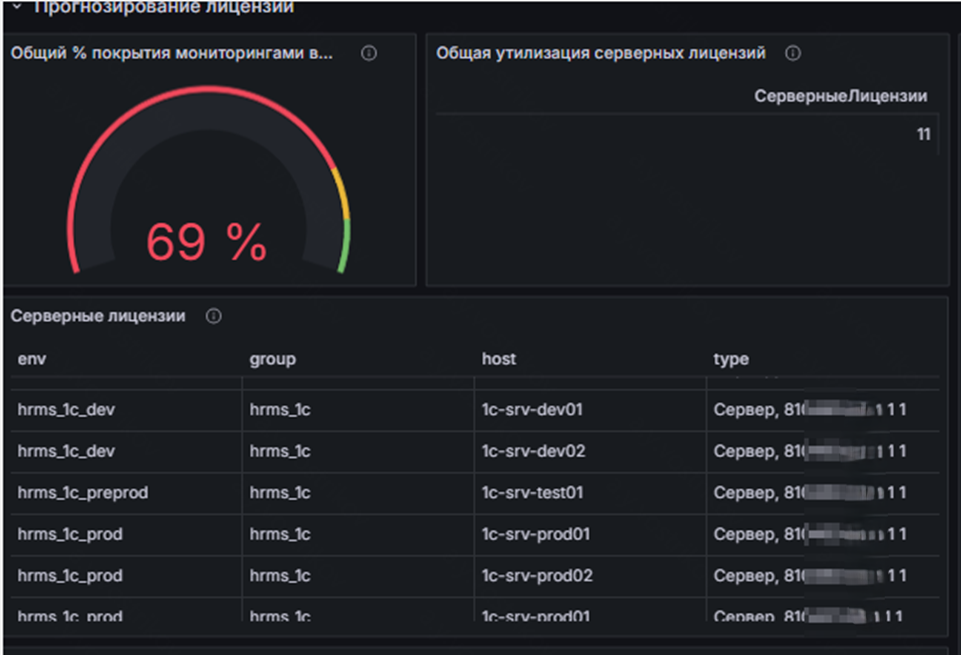Sort table by host column header
The width and height of the screenshot is (961, 655).
(499, 359)
